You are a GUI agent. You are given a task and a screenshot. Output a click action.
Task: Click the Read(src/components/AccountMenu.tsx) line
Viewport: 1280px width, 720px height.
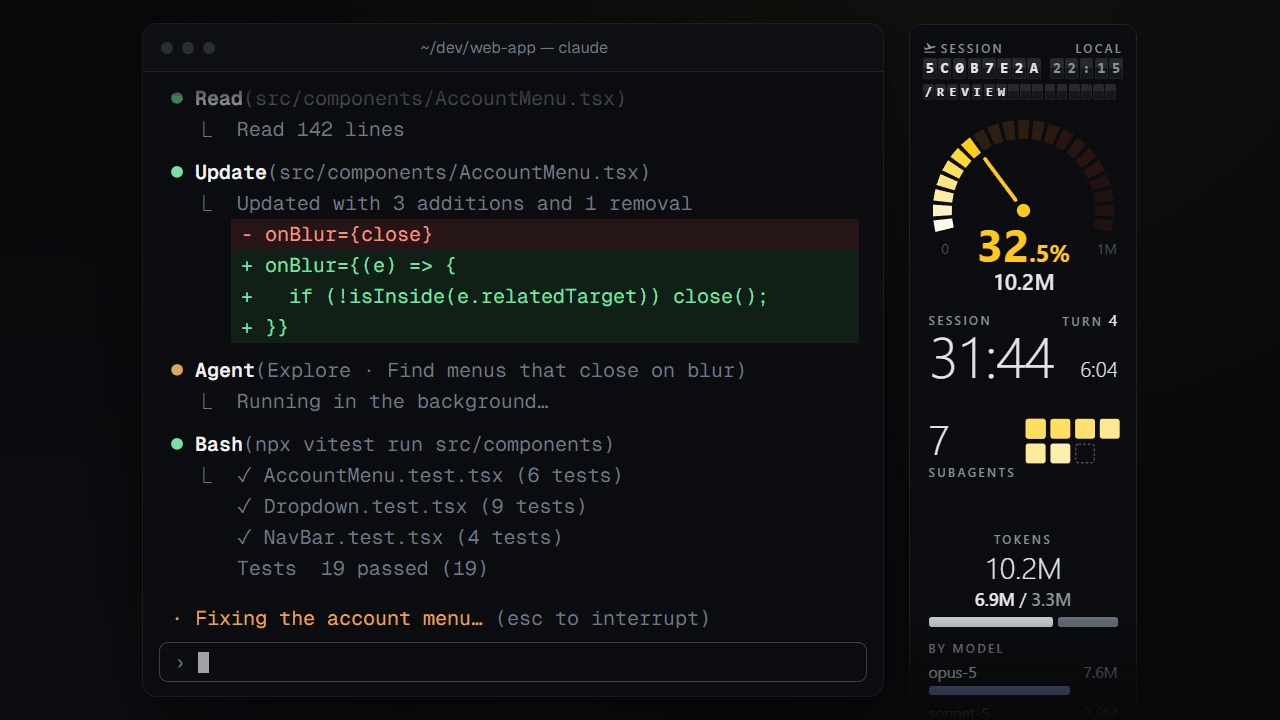(410, 98)
